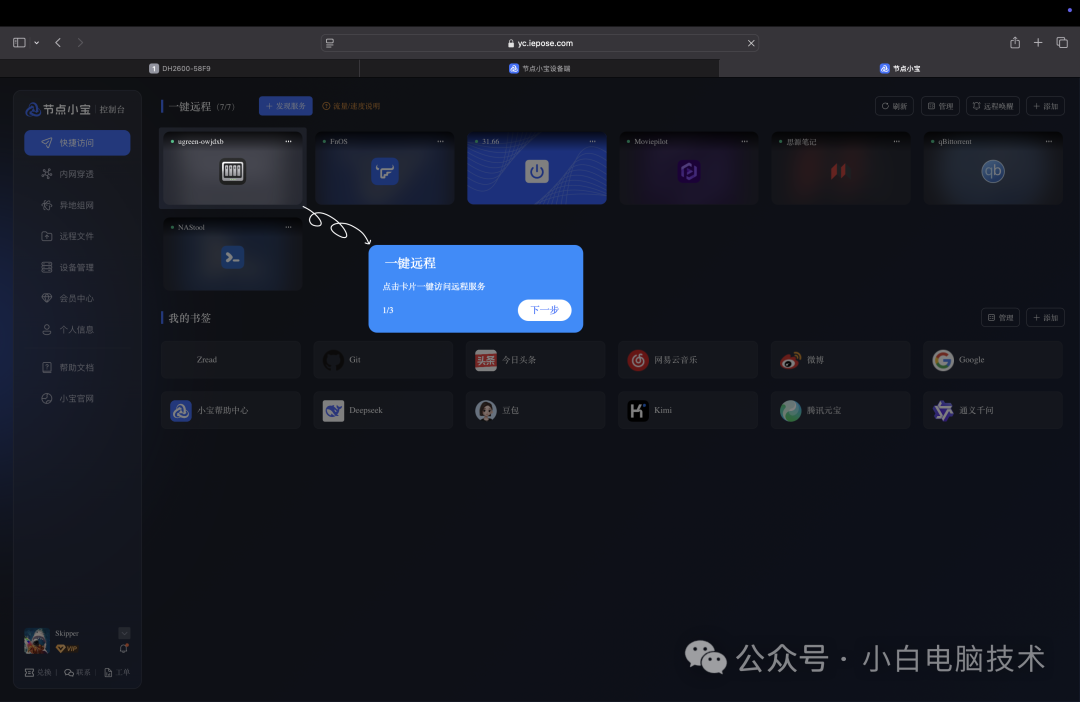Click the power icon on 31.66 card

pyautogui.click(x=537, y=171)
